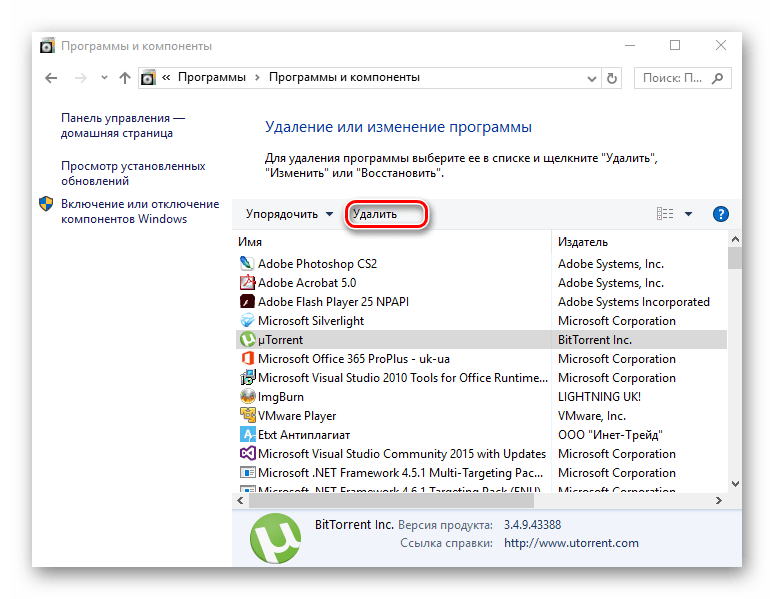Click the horizontal scrollbar right arrow
This screenshot has height=599, width=774.
[x=719, y=501]
